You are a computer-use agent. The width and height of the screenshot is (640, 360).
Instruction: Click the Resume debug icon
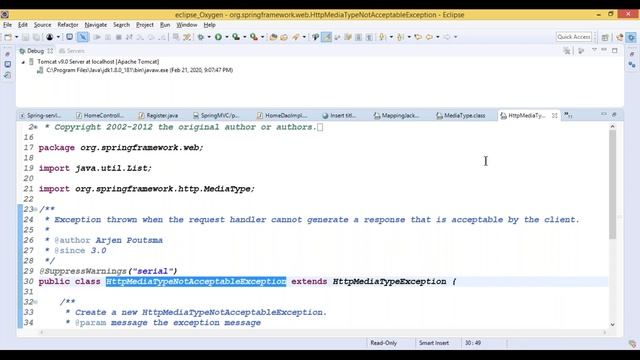[x=97, y=37]
